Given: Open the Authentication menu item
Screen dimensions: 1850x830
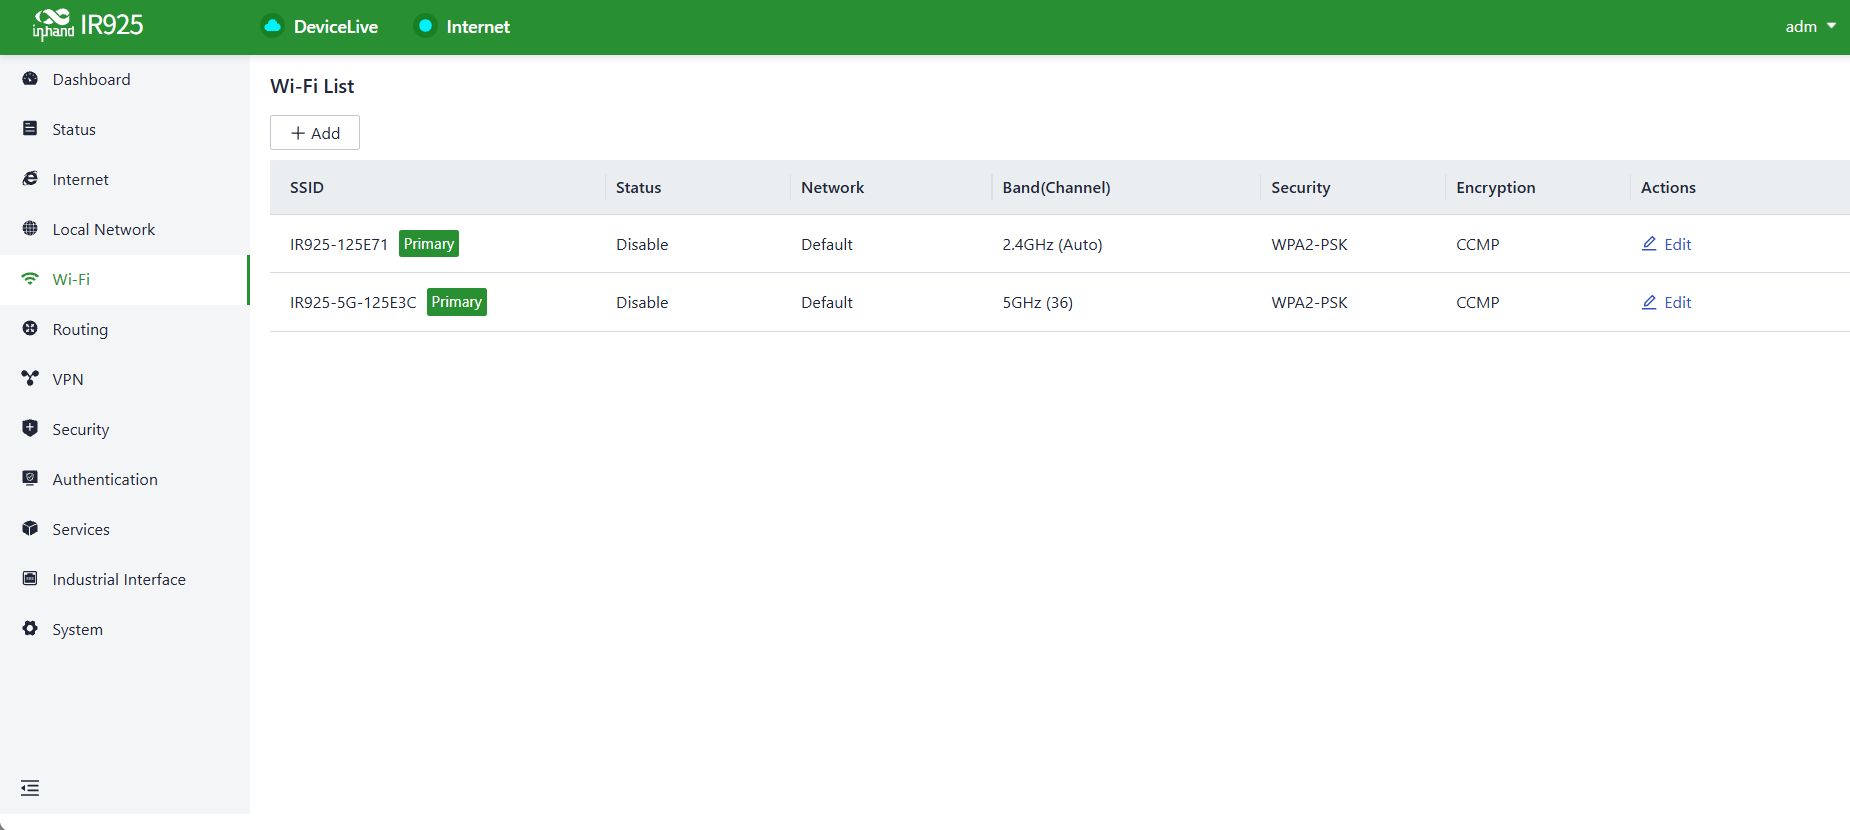Looking at the screenshot, I should [x=124, y=480].
